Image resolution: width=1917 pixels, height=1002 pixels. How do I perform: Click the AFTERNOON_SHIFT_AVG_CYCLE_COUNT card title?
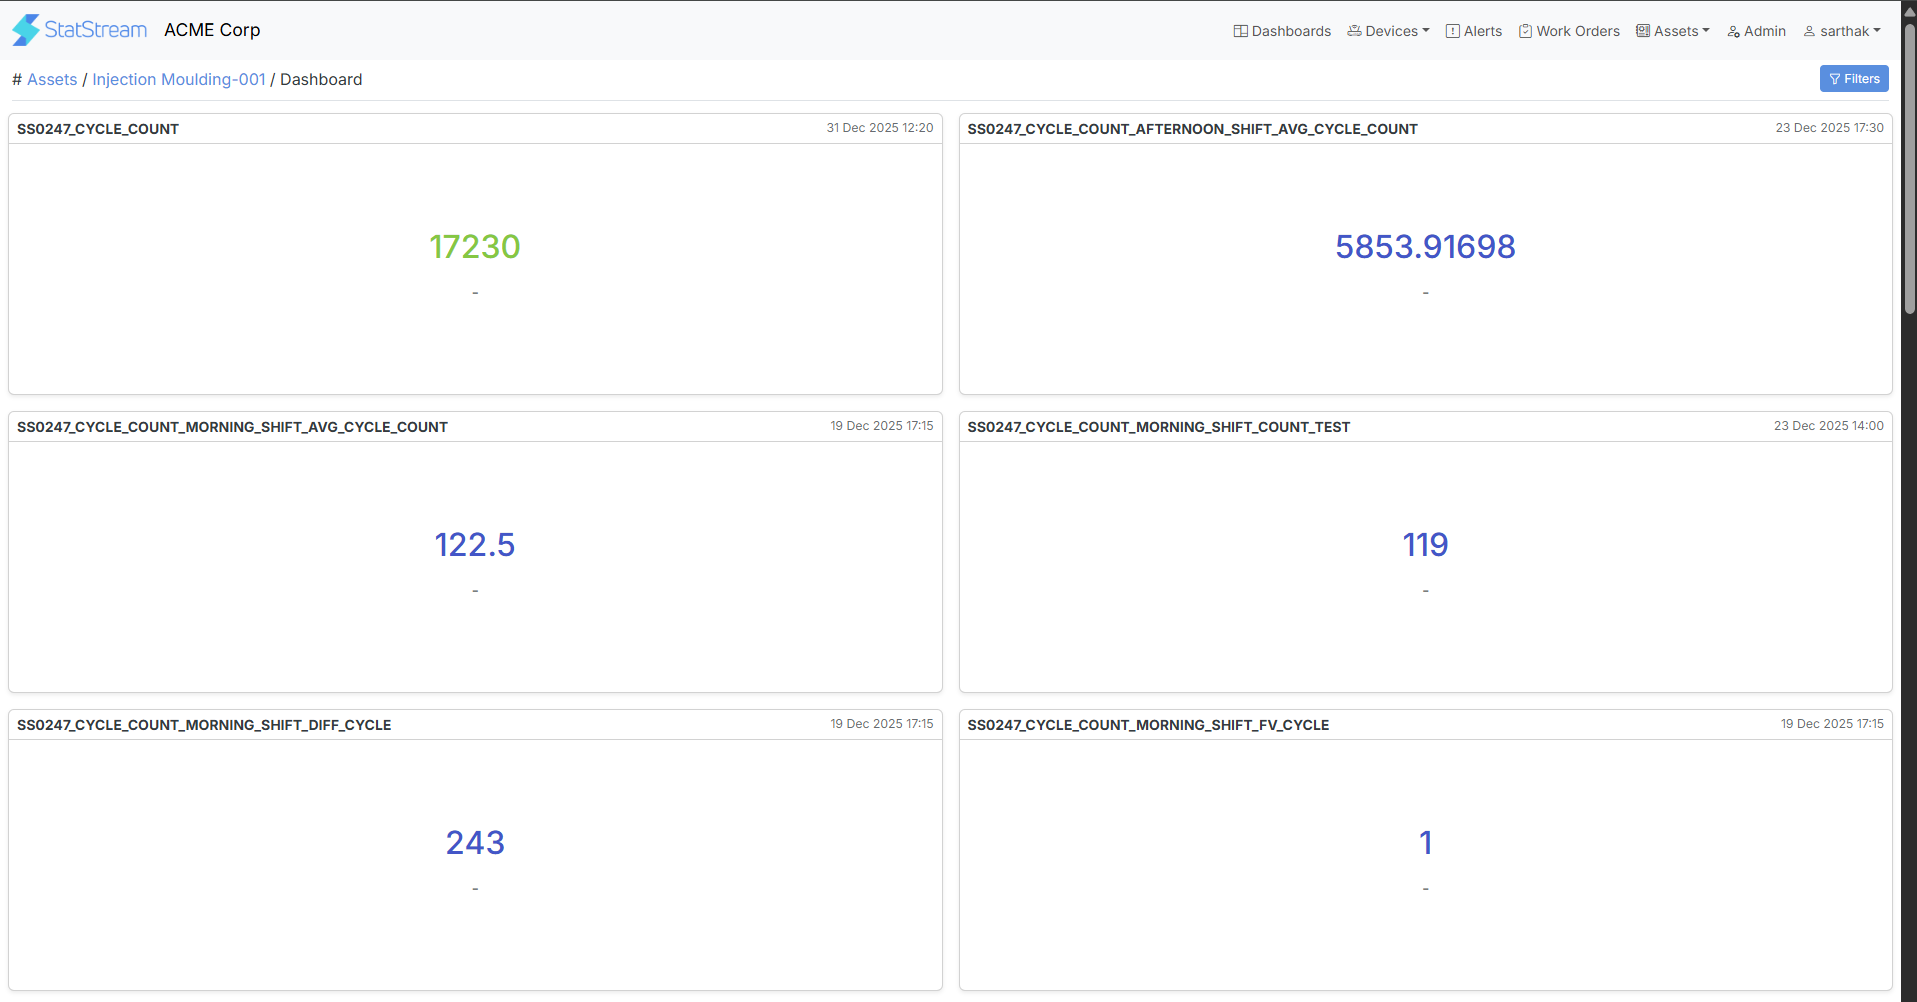coord(1192,129)
